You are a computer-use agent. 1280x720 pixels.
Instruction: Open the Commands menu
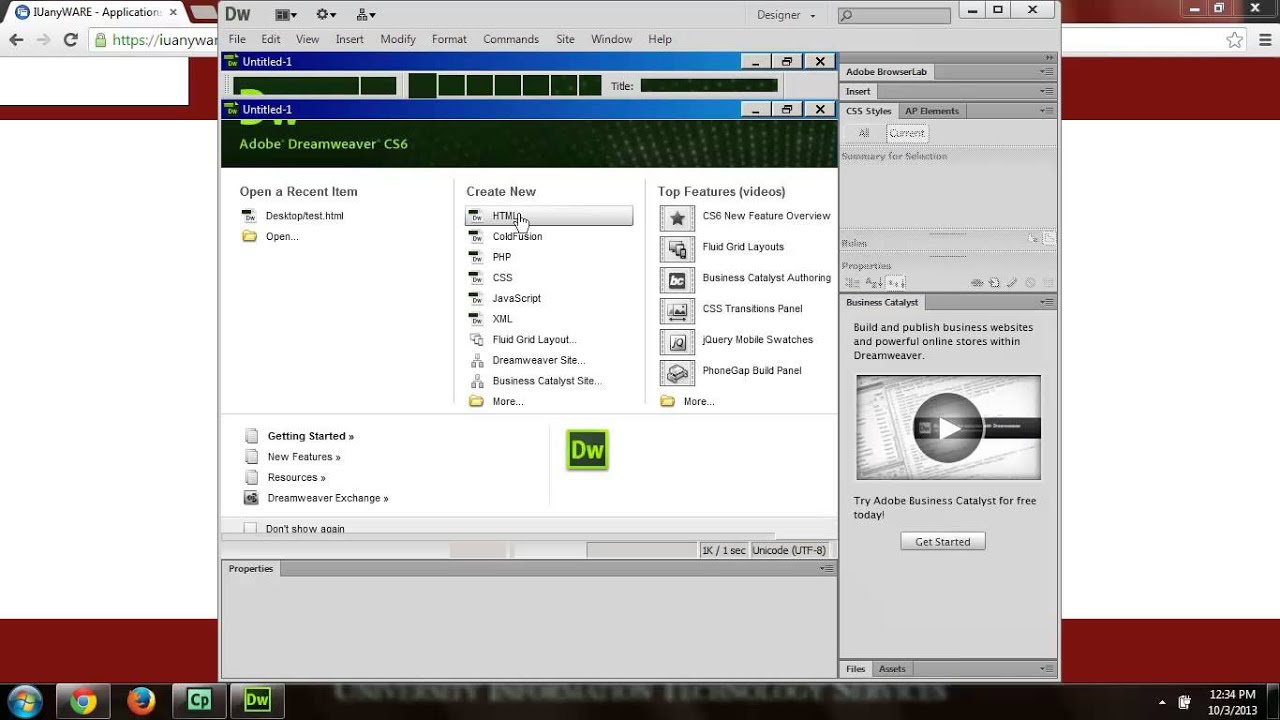pyautogui.click(x=511, y=39)
